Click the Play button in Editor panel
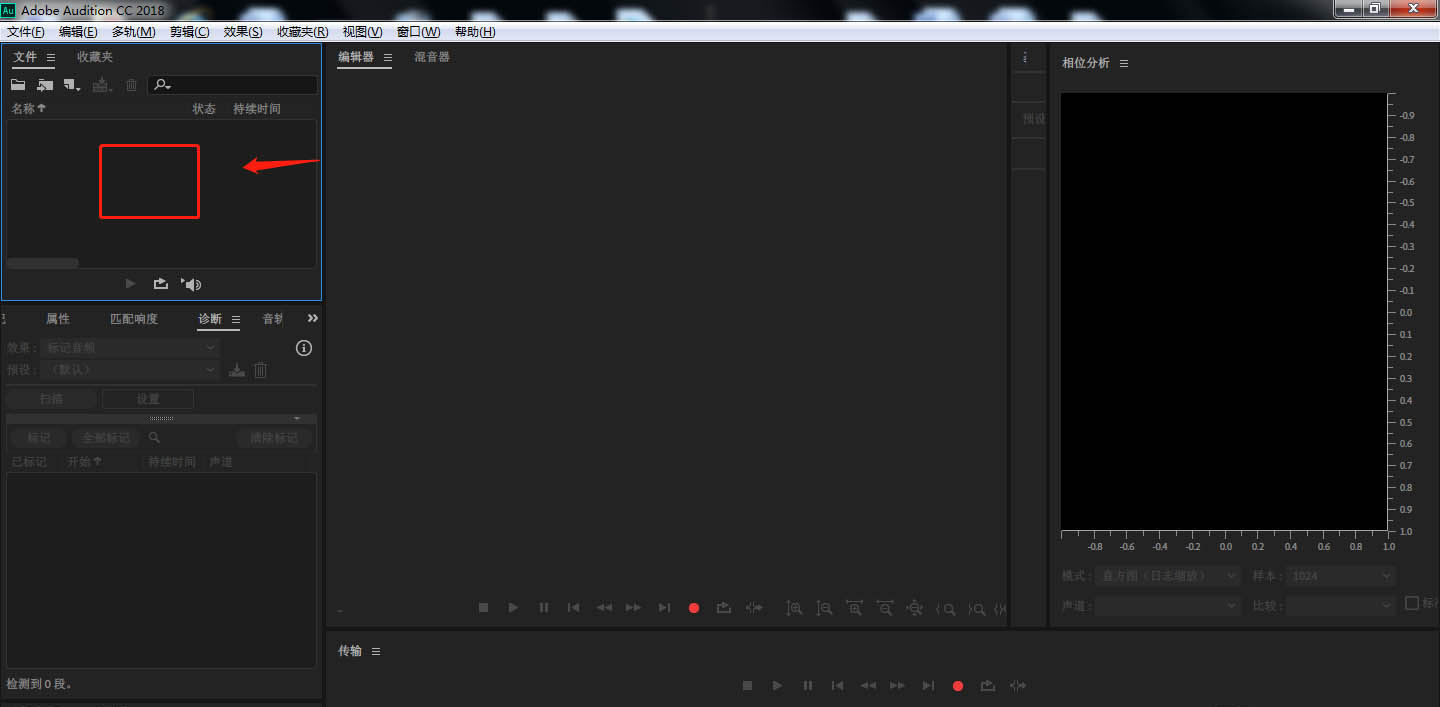This screenshot has height=707, width=1440. click(x=513, y=607)
